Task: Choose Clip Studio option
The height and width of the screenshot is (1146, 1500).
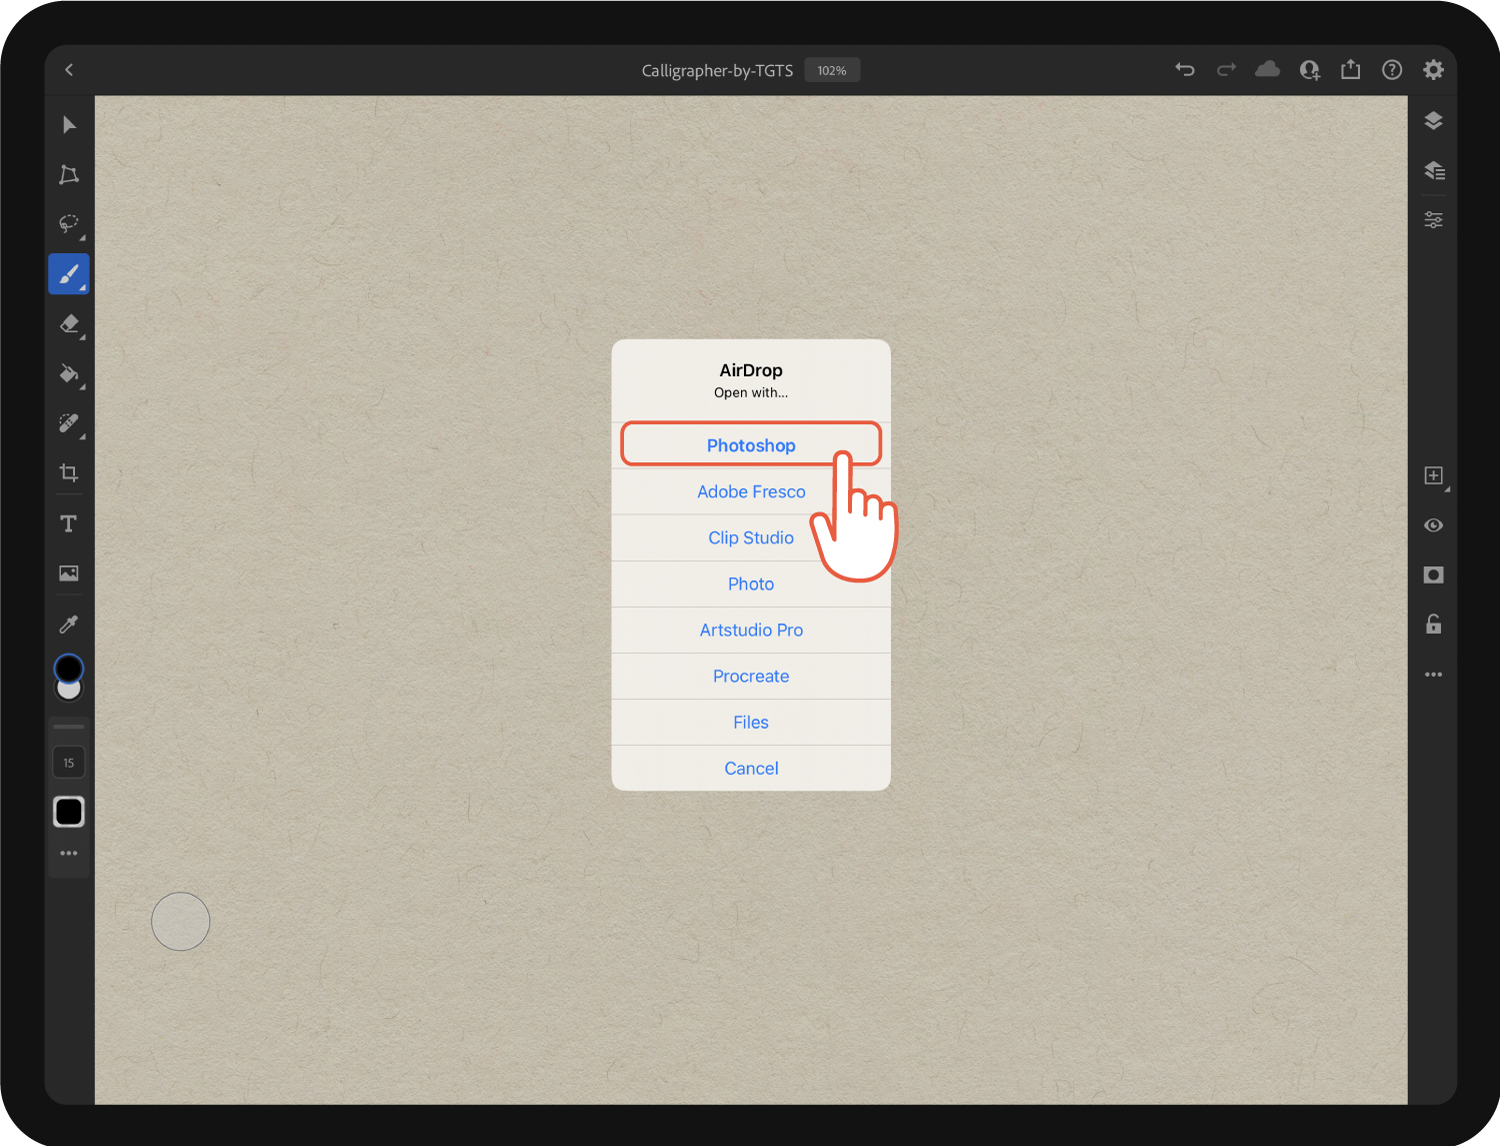Action: pos(751,537)
